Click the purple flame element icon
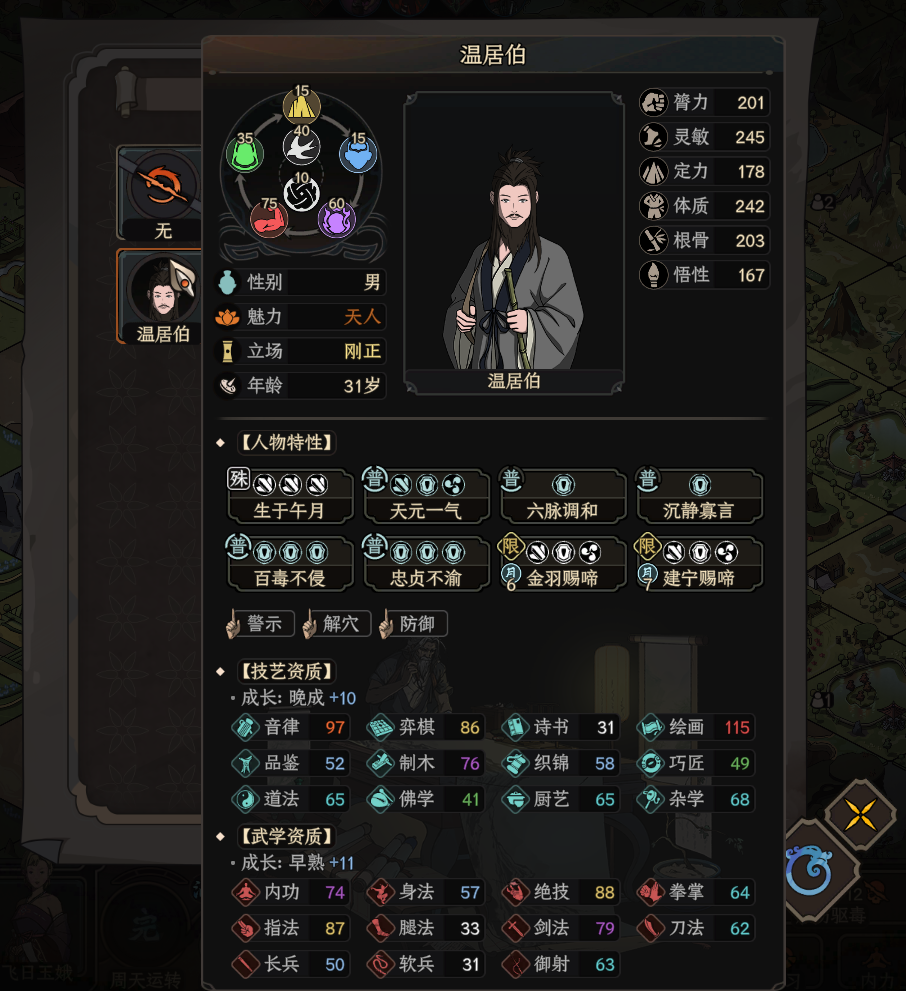Screen dimensions: 906x991 (x=336, y=219)
